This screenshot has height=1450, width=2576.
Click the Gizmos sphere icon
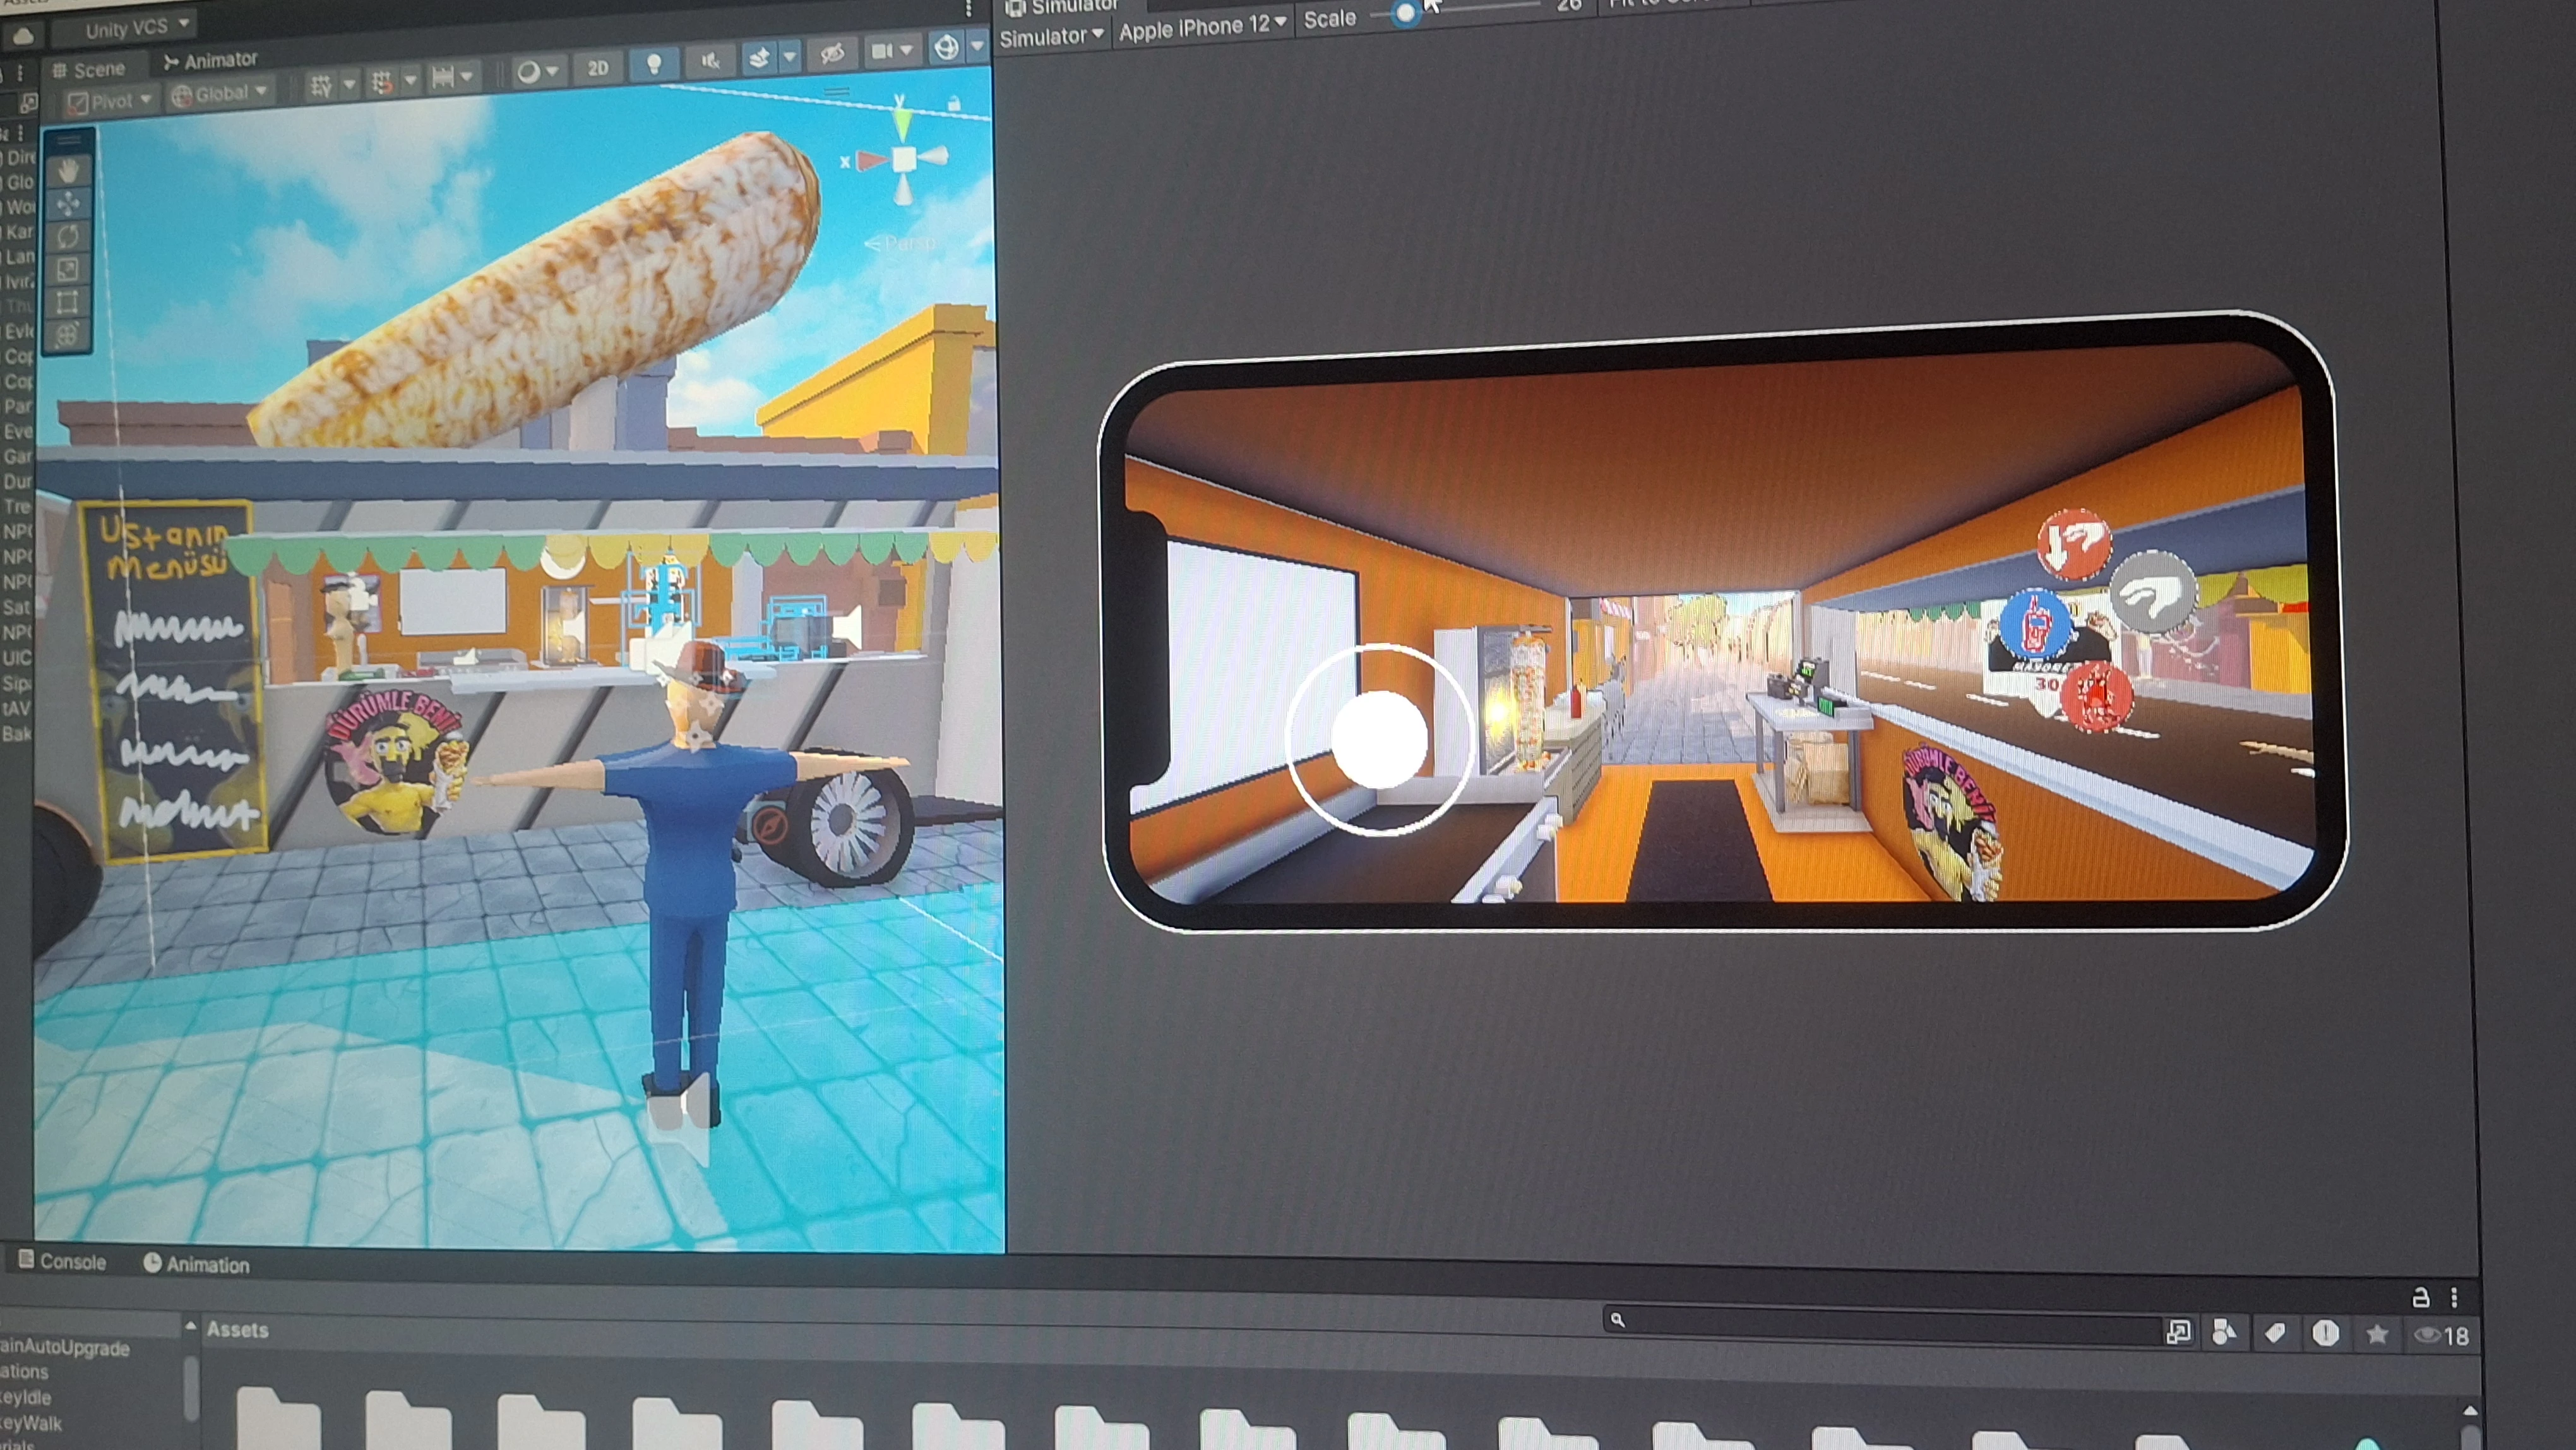[x=945, y=46]
